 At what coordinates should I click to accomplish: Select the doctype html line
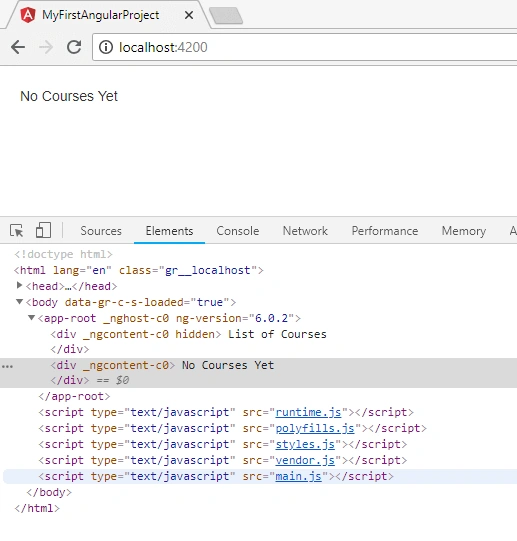pyautogui.click(x=64, y=254)
